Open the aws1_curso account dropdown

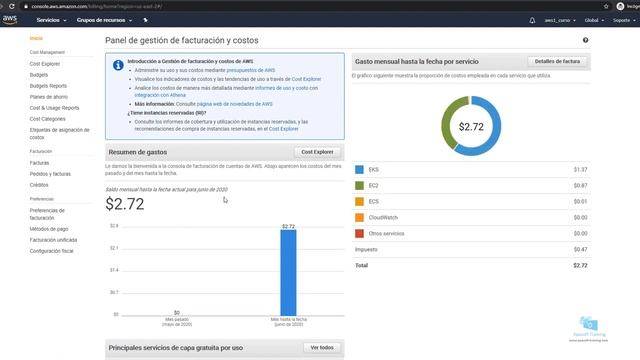560,20
